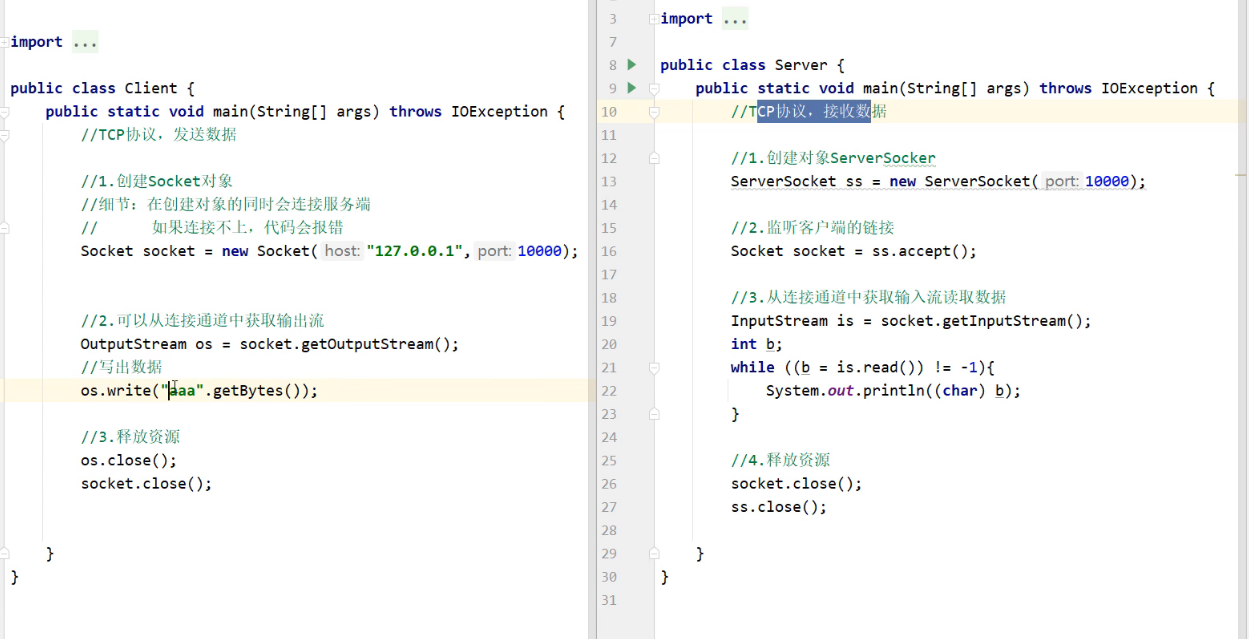Click comment '//4.释放资源' in Server
The height and width of the screenshot is (639, 1249).
coord(780,460)
